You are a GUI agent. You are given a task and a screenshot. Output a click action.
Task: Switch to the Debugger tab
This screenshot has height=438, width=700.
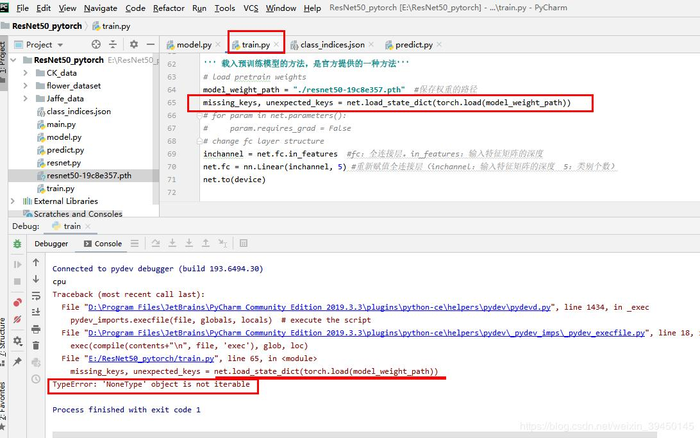coord(51,243)
